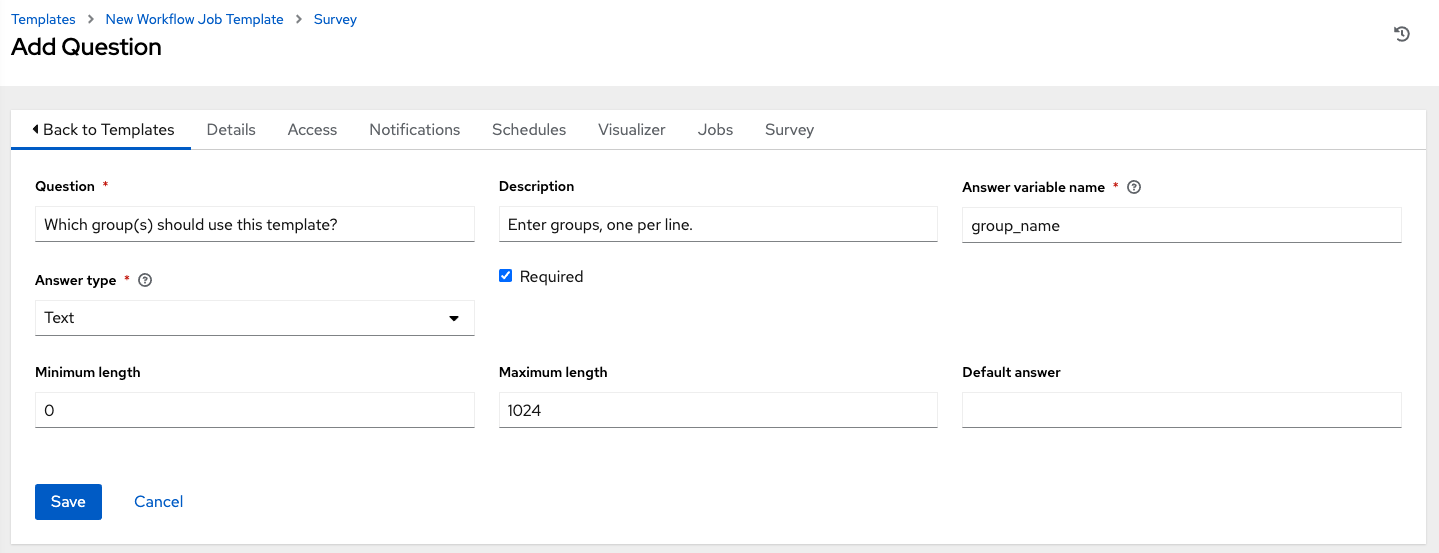This screenshot has width=1439, height=553.
Task: Focus the Default answer input field
Action: (1181, 410)
